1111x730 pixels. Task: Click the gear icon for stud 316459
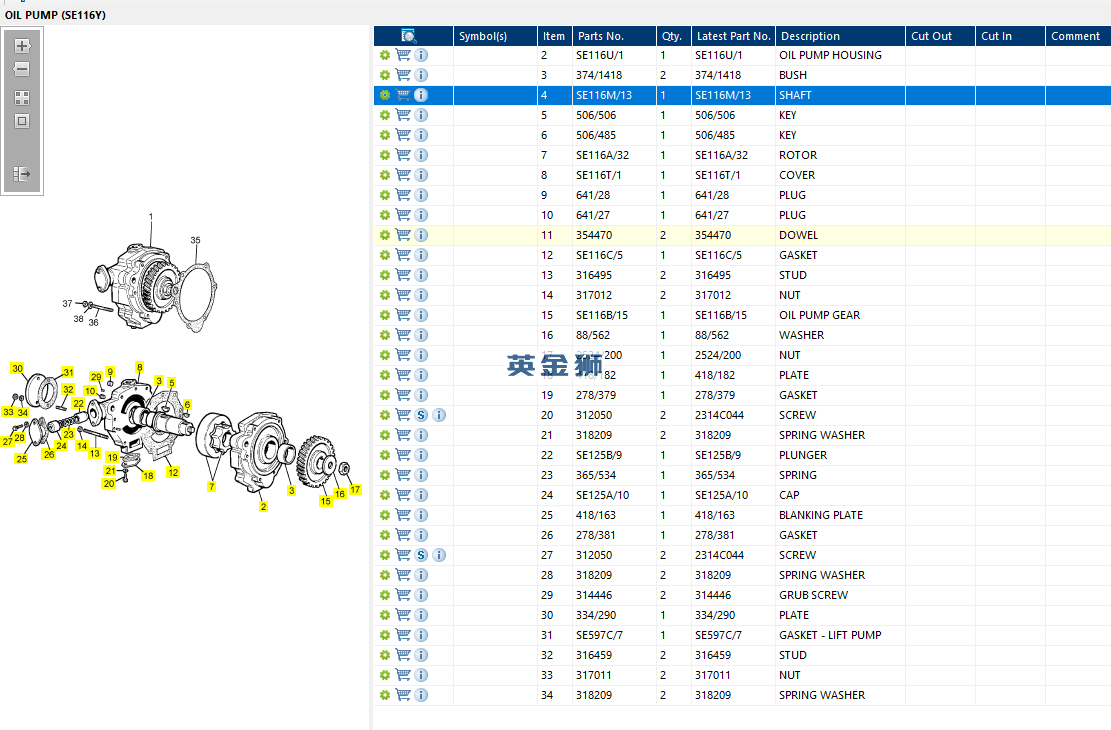385,656
